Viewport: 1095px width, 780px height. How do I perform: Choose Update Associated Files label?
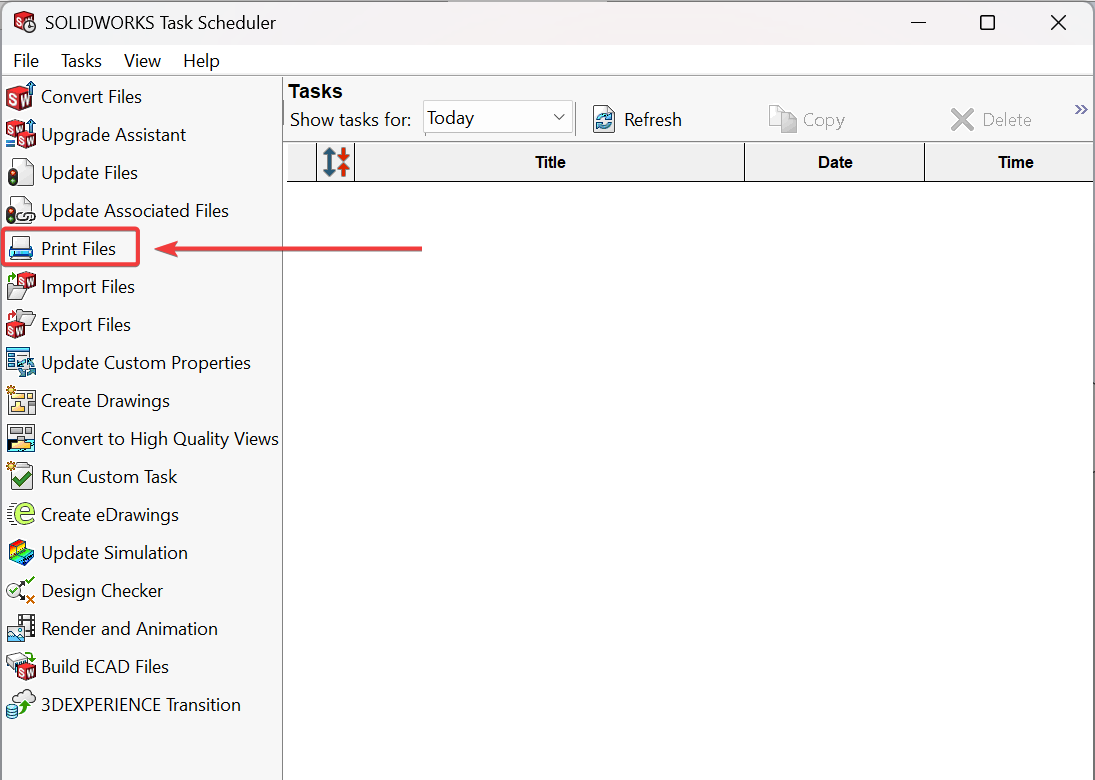click(135, 210)
